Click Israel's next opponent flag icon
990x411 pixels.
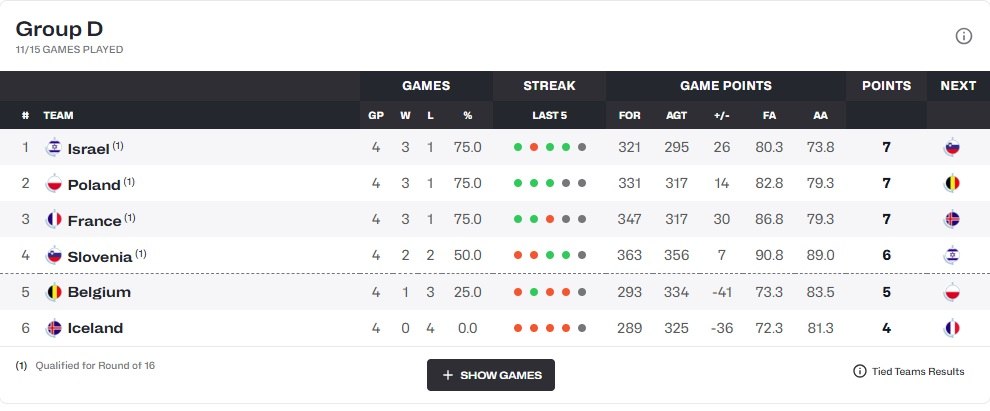pos(952,148)
